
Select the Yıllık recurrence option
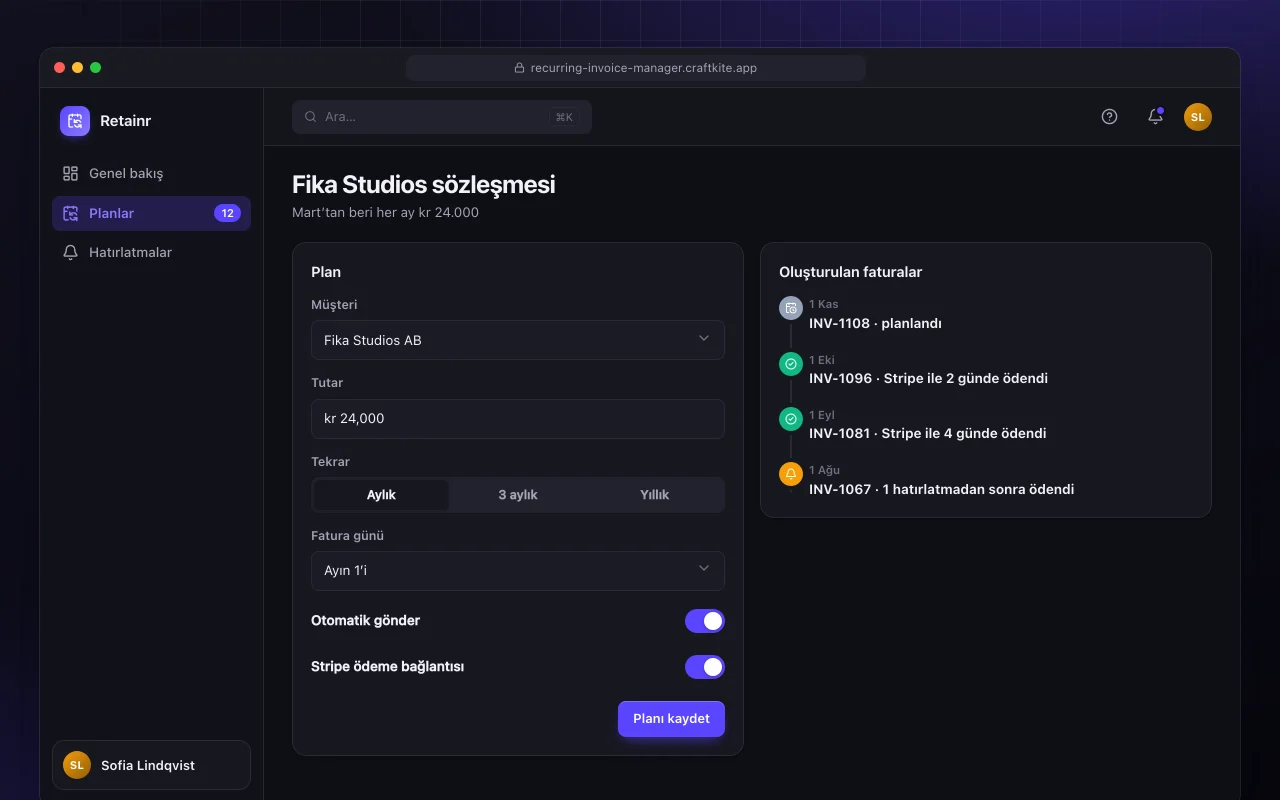pos(655,495)
